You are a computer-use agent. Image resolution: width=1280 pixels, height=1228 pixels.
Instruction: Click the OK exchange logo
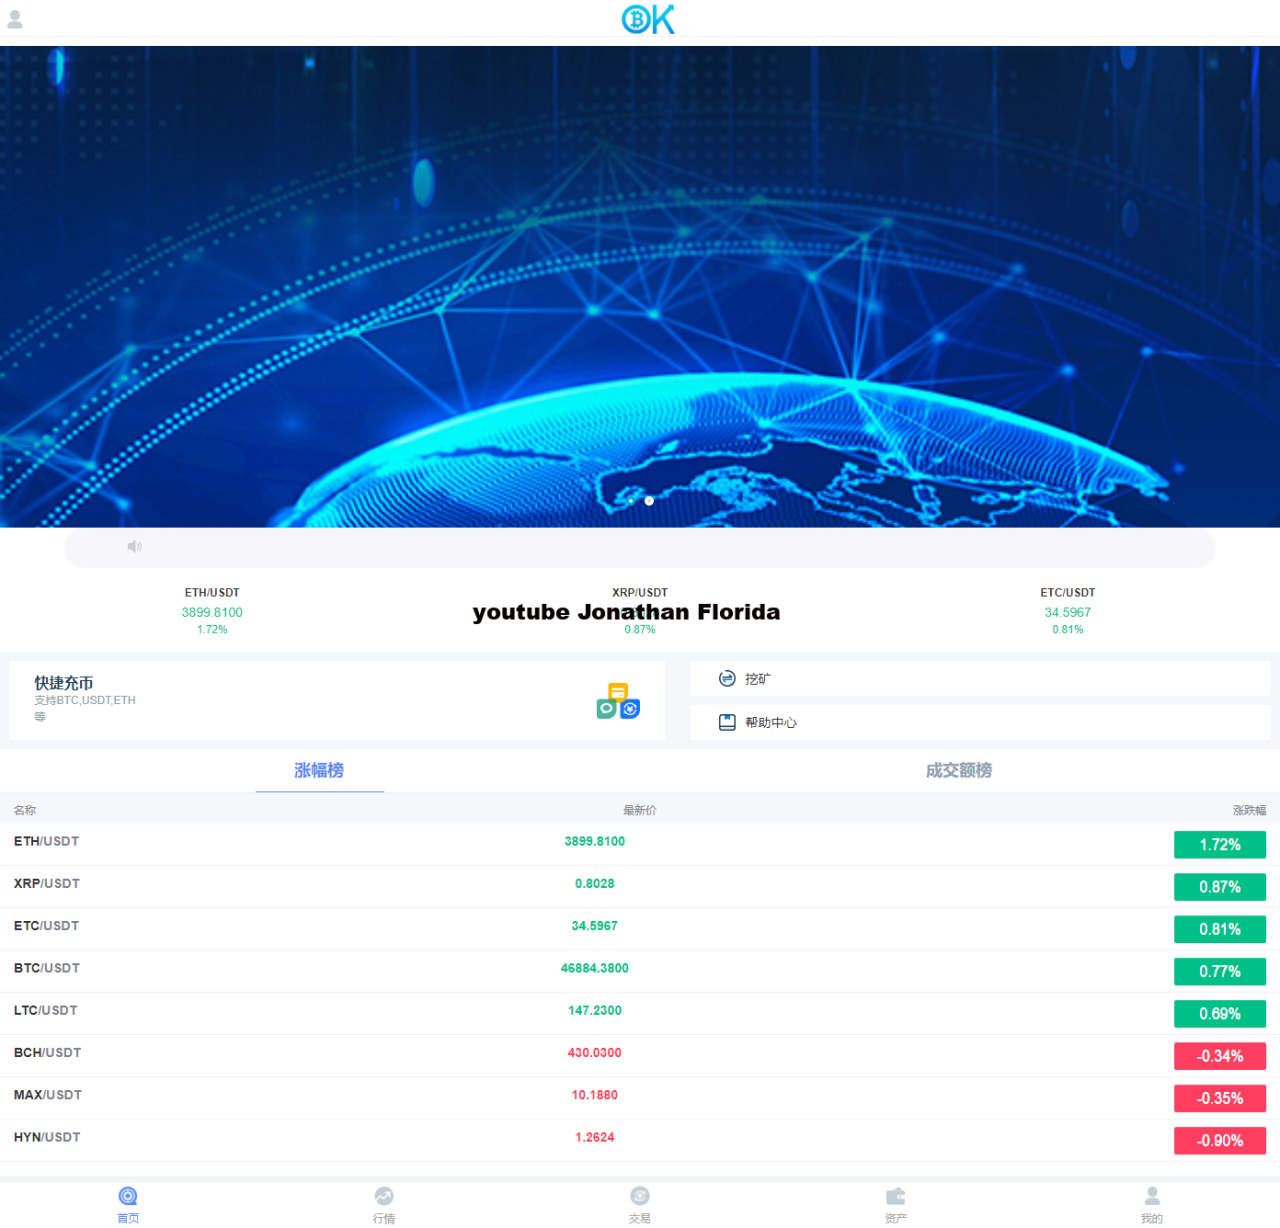click(x=648, y=19)
